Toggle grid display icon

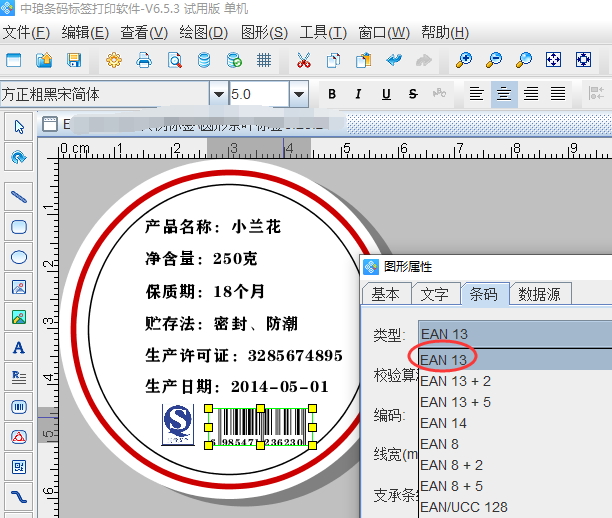coord(264,61)
